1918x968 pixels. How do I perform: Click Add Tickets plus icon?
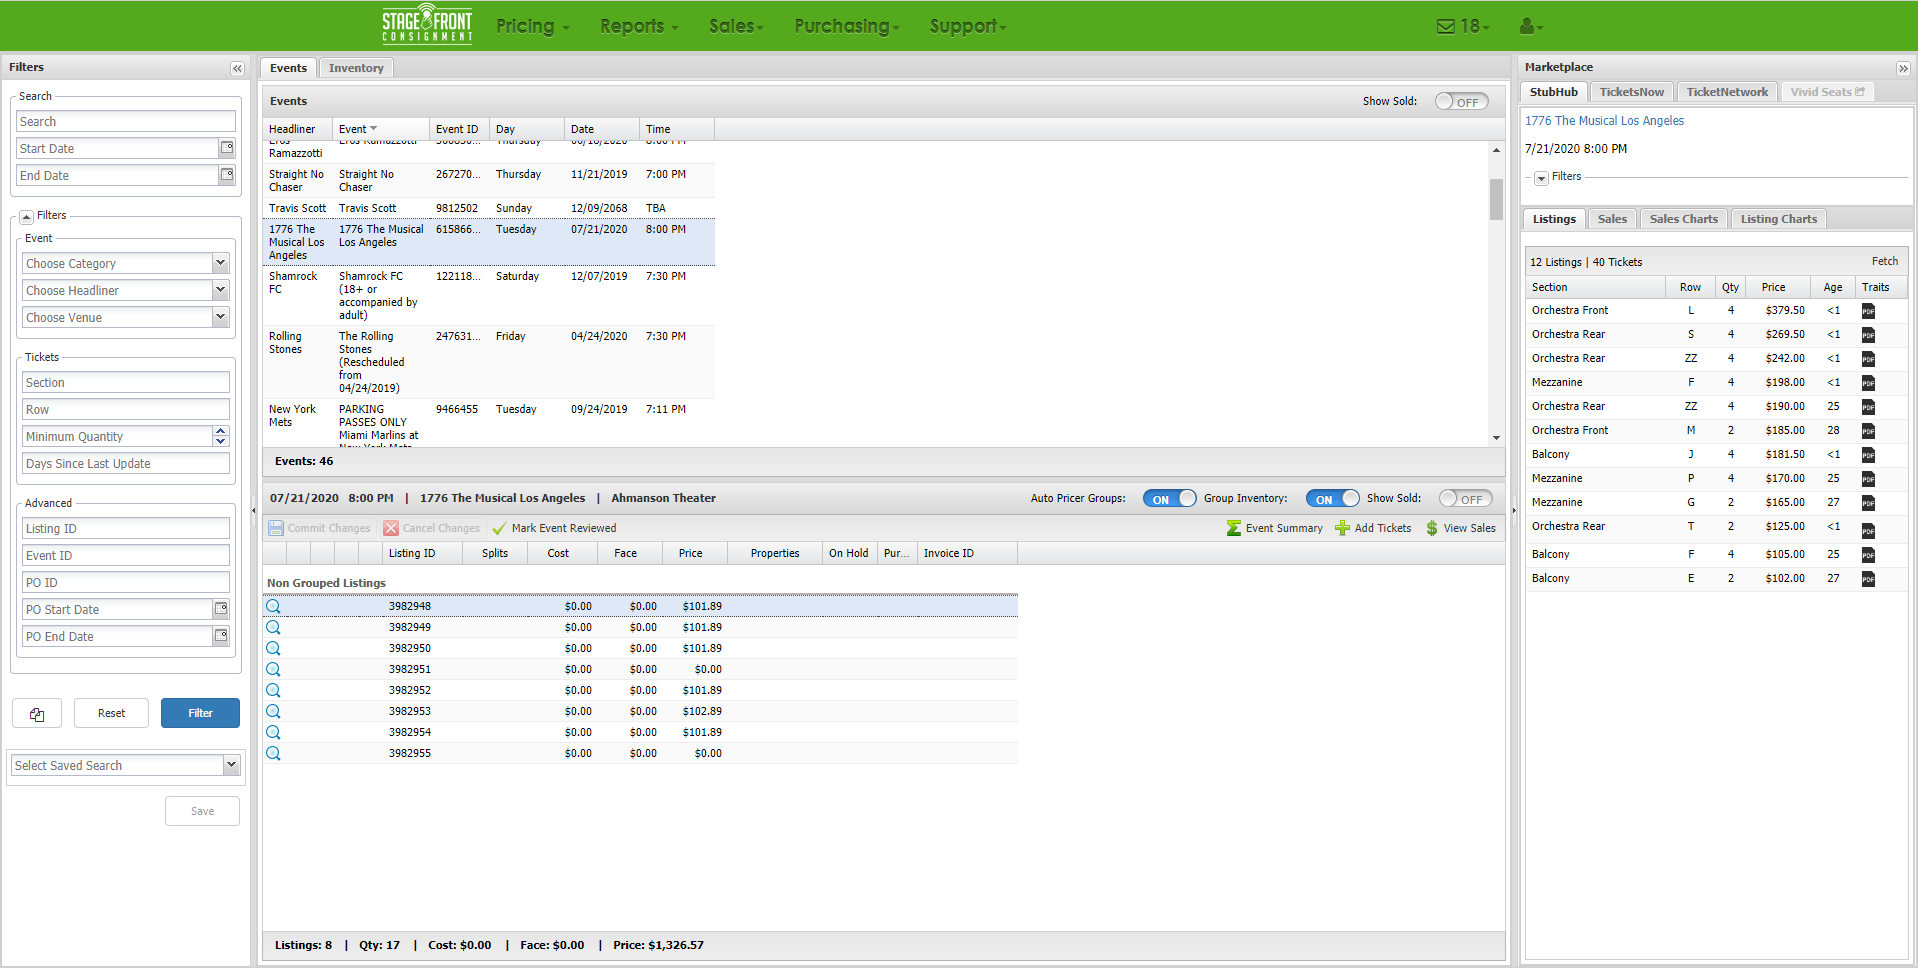pyautogui.click(x=1342, y=528)
